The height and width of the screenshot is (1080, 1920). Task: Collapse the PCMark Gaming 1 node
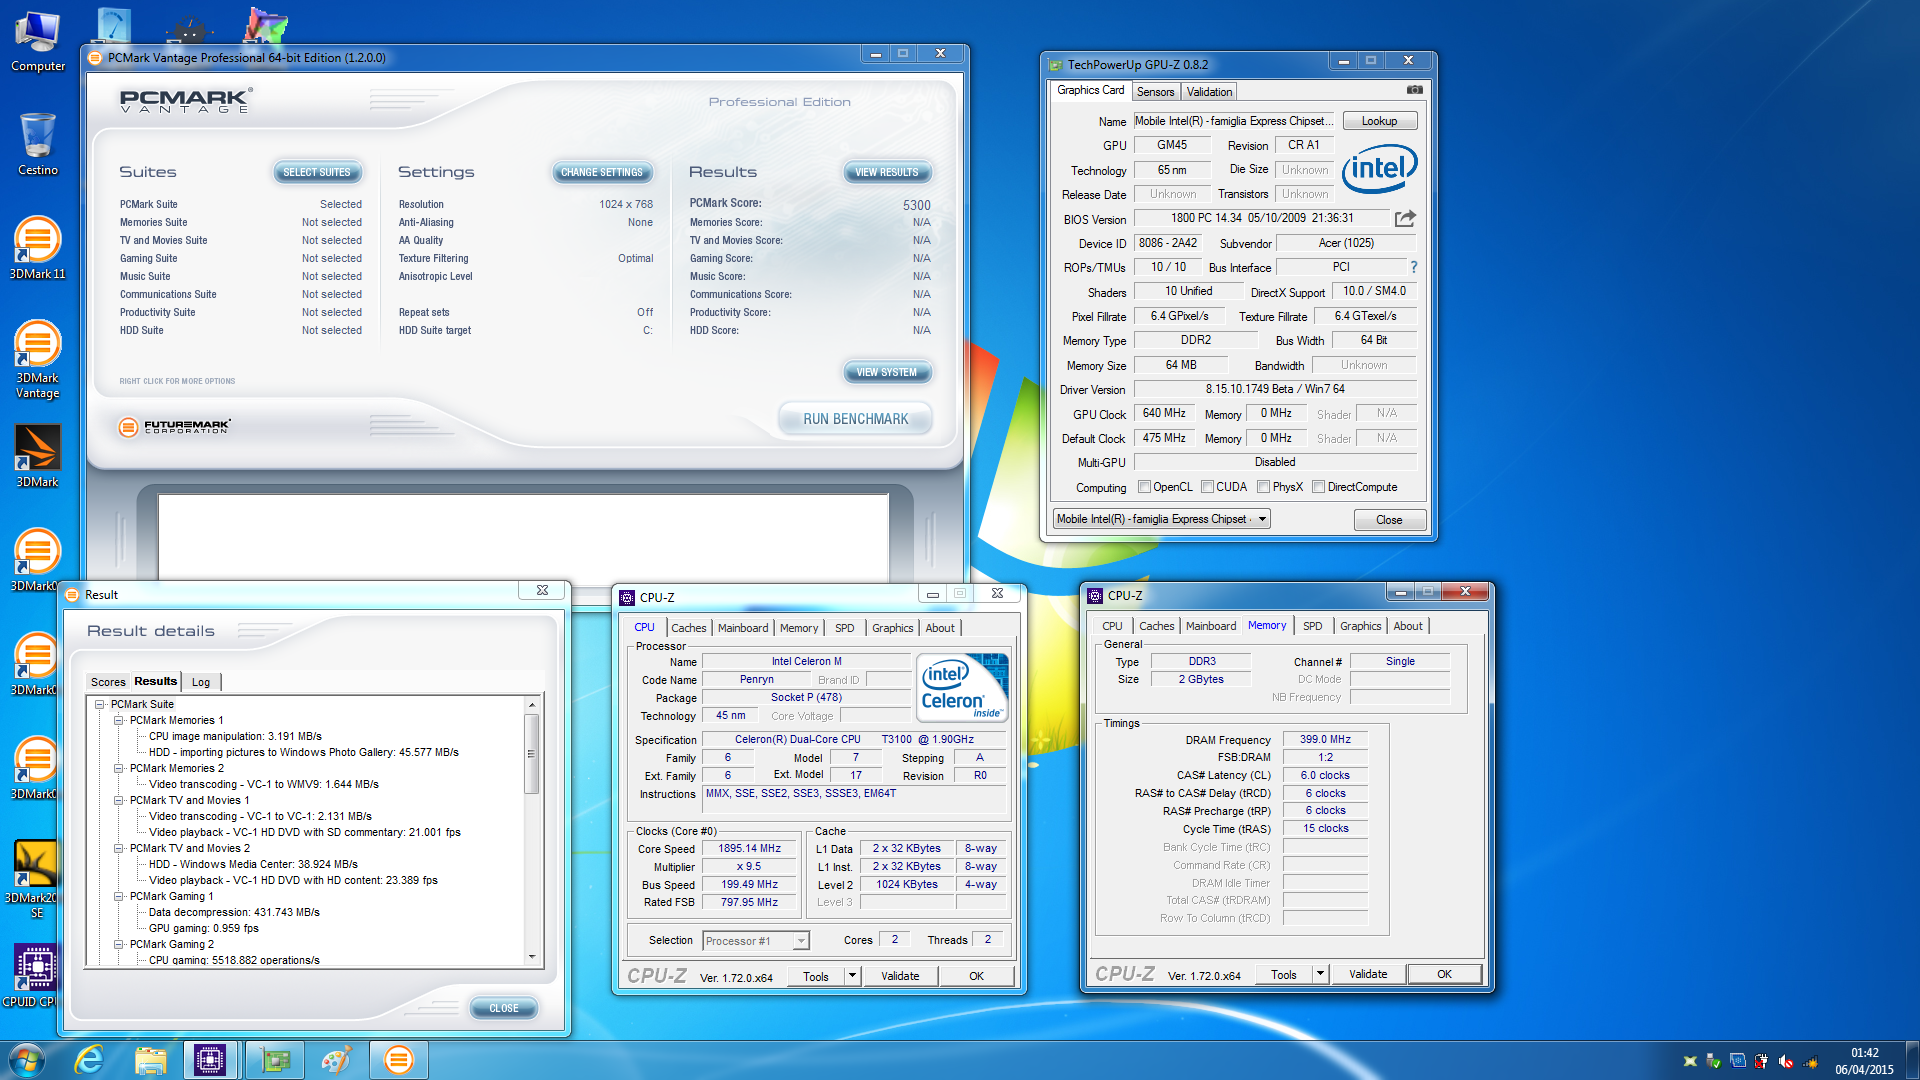(x=119, y=896)
